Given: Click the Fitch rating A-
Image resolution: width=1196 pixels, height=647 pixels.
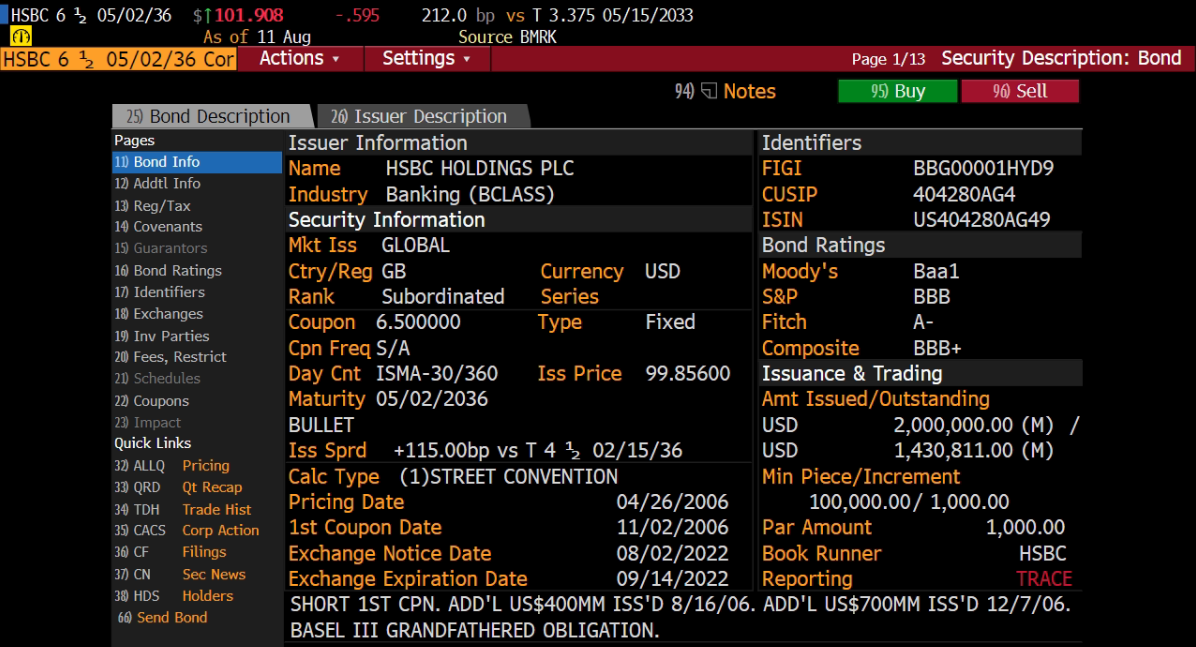Looking at the screenshot, I should (923, 322).
